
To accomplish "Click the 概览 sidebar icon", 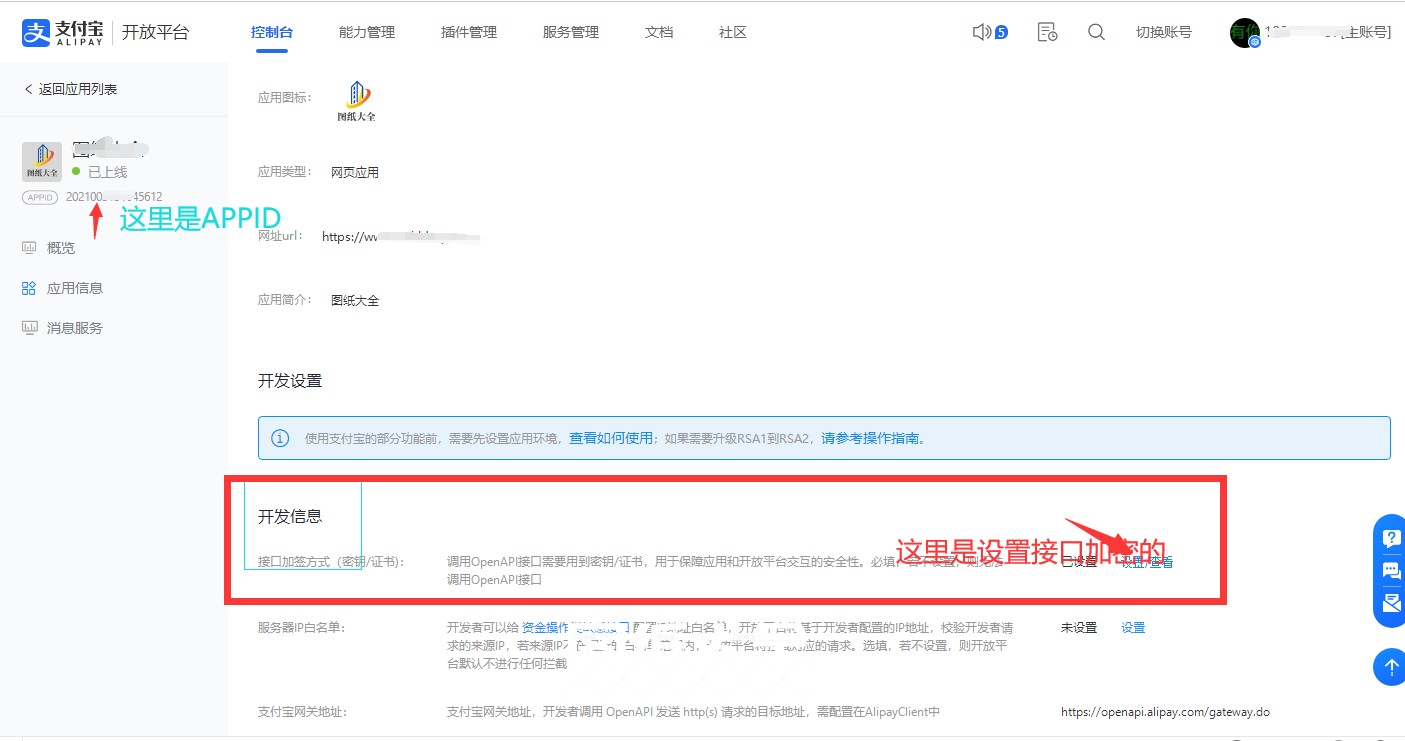I will tap(29, 248).
